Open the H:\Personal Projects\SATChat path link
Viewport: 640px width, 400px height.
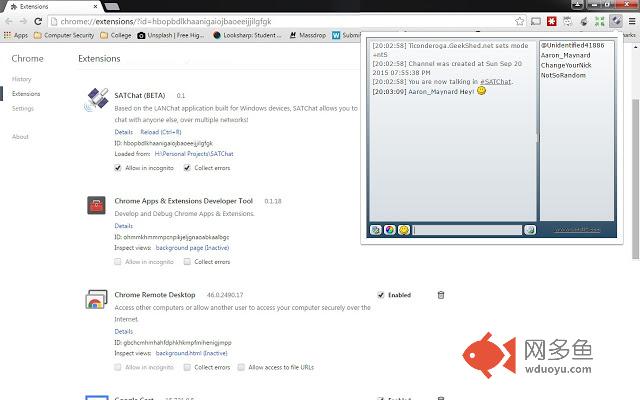(194, 154)
